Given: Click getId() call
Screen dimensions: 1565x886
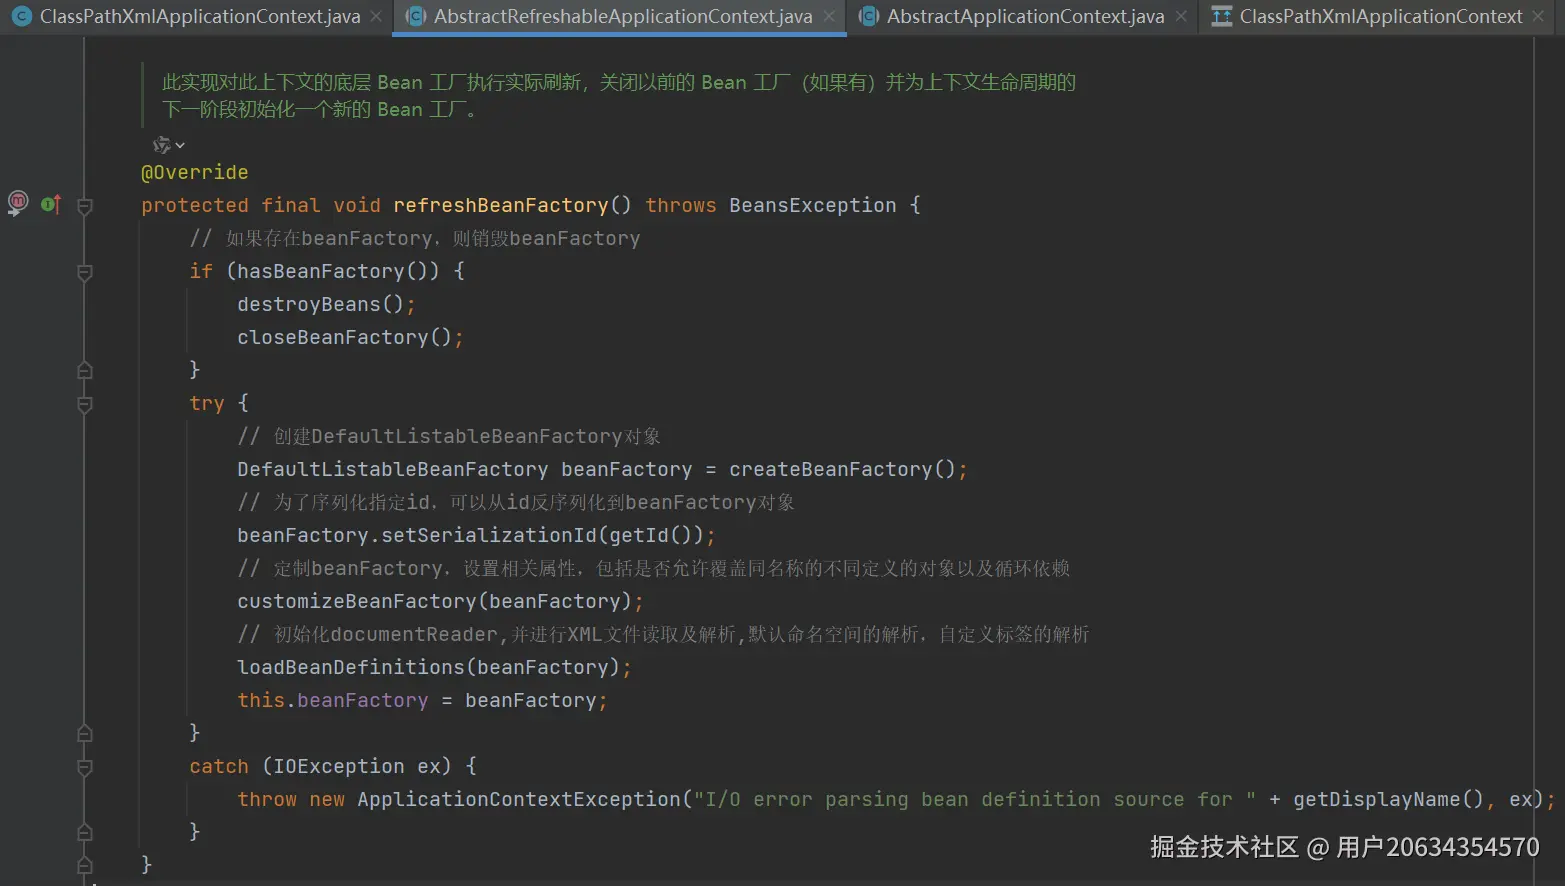Looking at the screenshot, I should tap(650, 535).
